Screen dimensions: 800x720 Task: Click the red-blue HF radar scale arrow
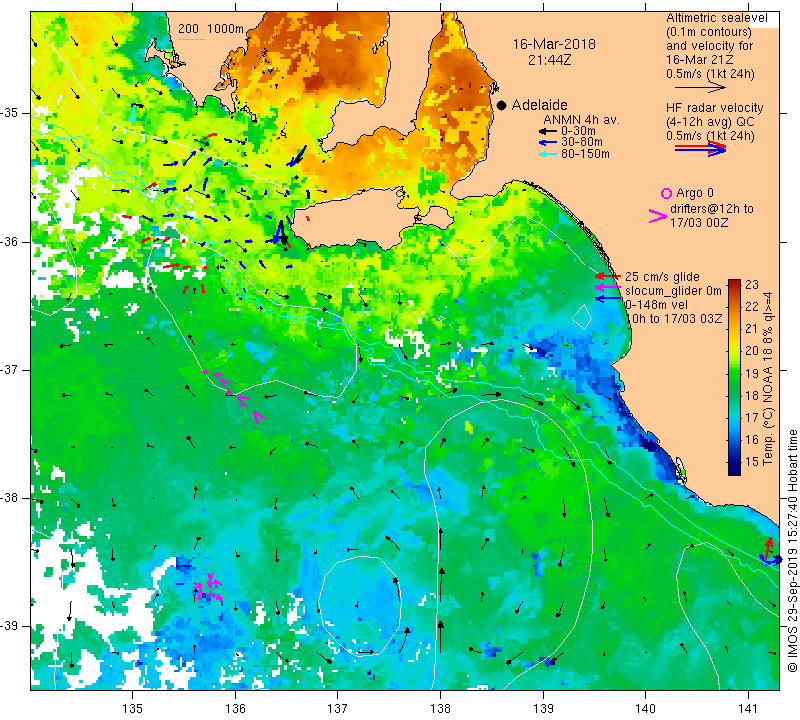click(x=701, y=149)
